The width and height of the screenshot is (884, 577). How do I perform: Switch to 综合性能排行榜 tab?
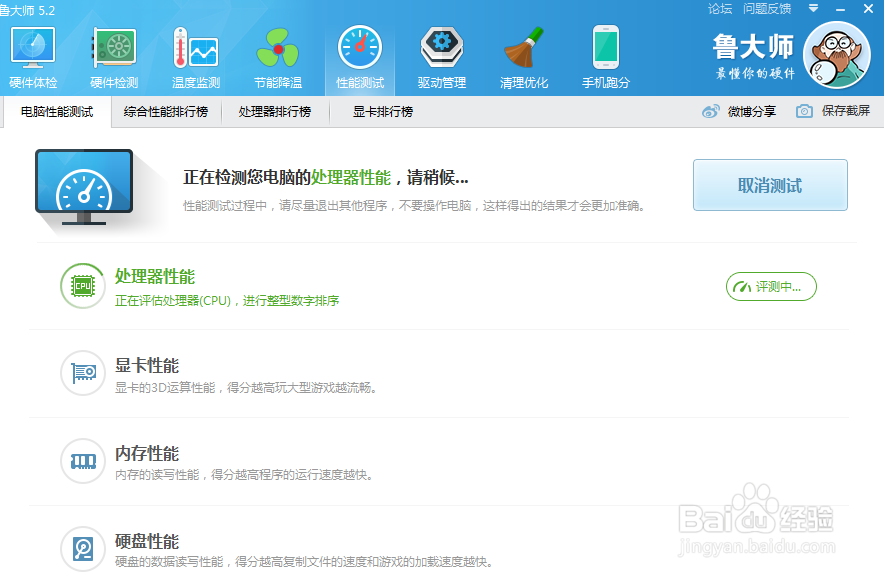point(166,112)
